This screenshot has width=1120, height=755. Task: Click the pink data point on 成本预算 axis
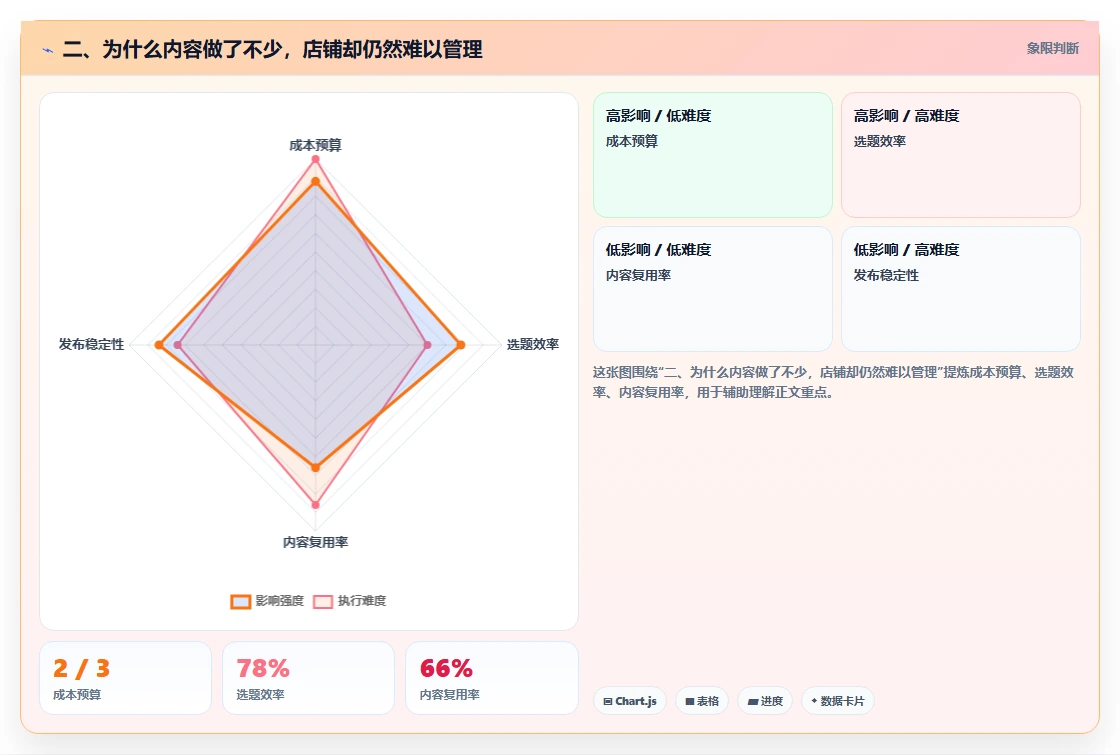click(x=315, y=159)
